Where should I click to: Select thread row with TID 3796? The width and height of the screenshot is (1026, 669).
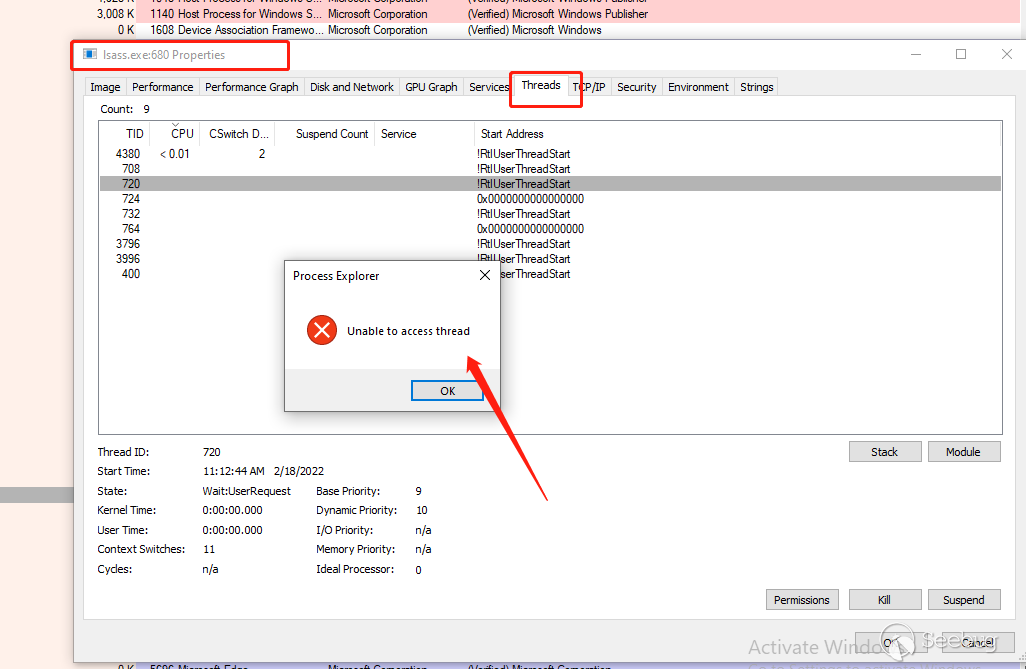pyautogui.click(x=550, y=244)
